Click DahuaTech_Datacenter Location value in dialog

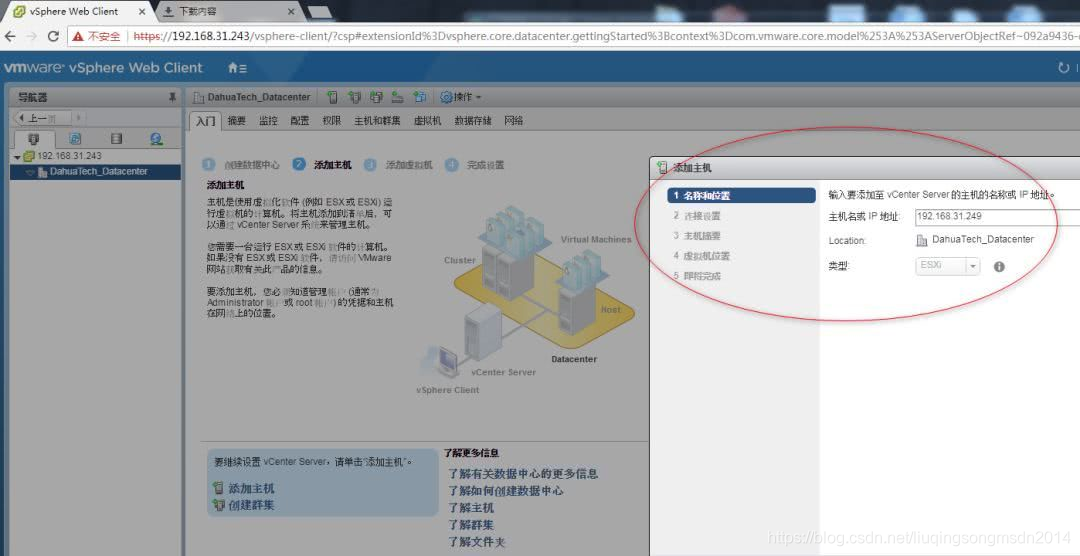[982, 240]
